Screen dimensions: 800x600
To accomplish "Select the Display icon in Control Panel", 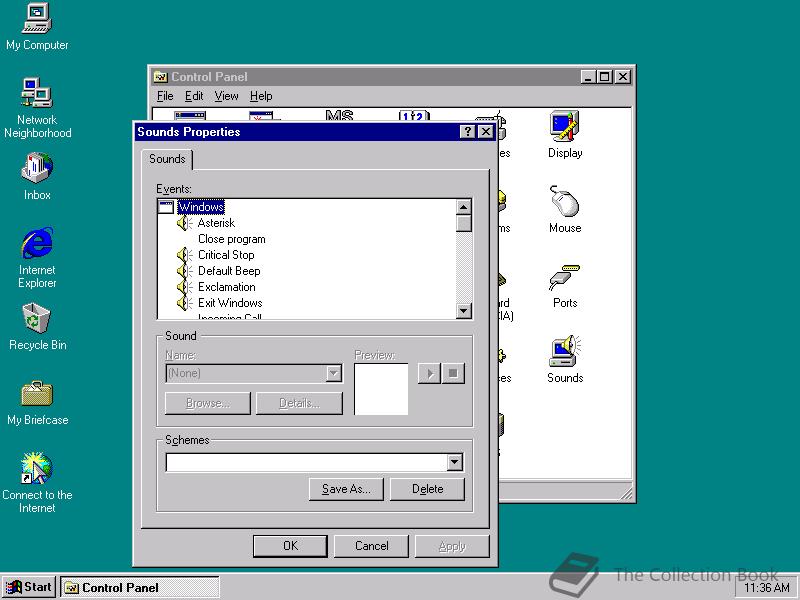I will 565,135.
